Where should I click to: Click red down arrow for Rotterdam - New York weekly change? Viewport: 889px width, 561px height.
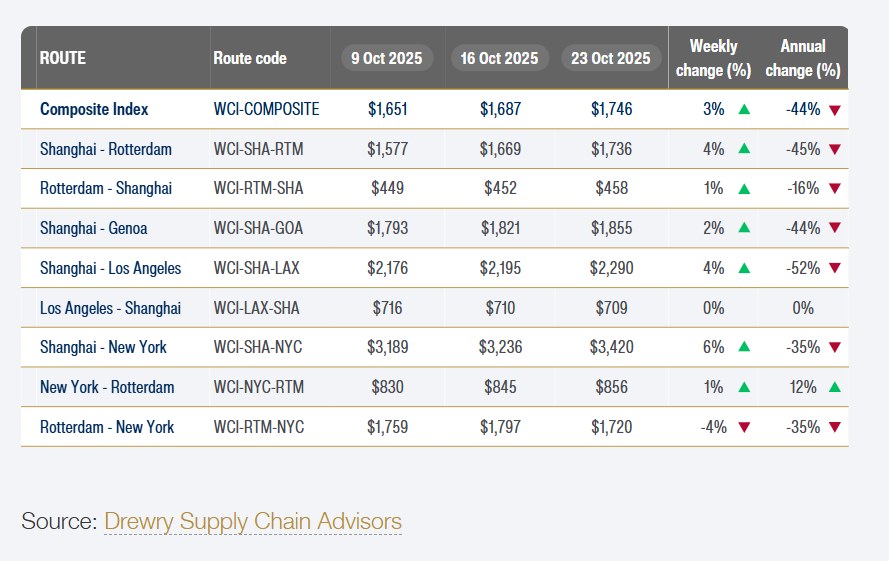click(744, 427)
